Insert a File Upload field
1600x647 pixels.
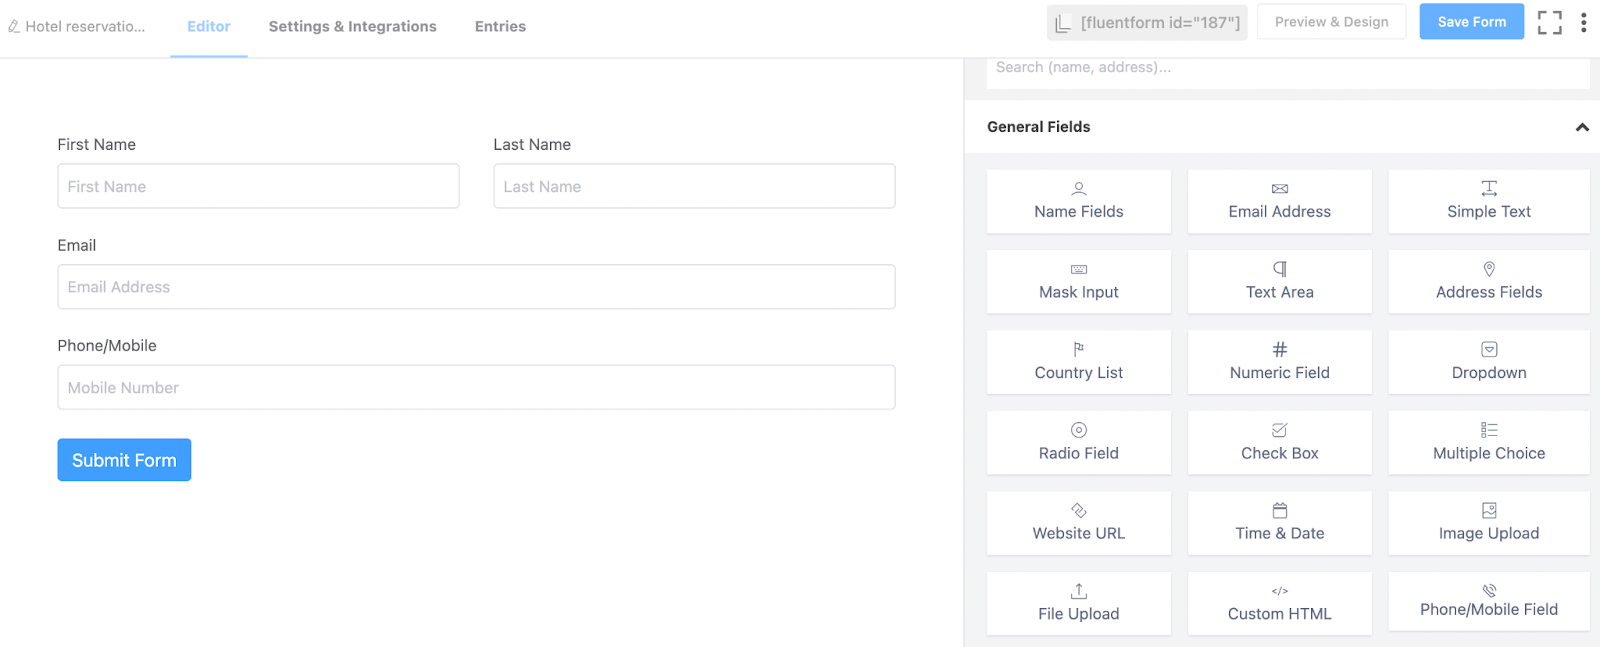point(1078,604)
